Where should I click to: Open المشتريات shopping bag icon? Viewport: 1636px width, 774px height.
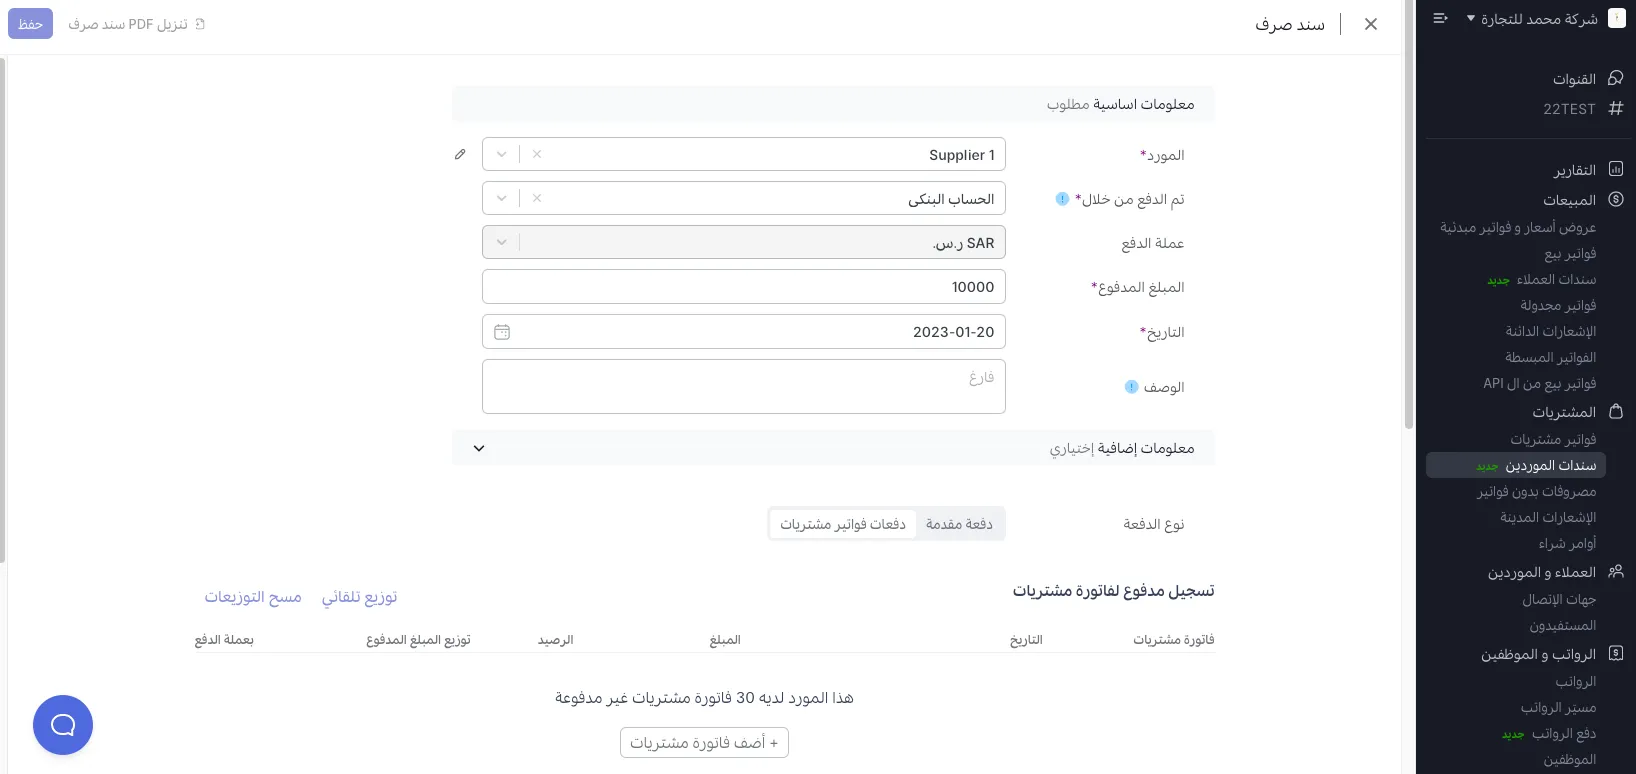pyautogui.click(x=1616, y=411)
